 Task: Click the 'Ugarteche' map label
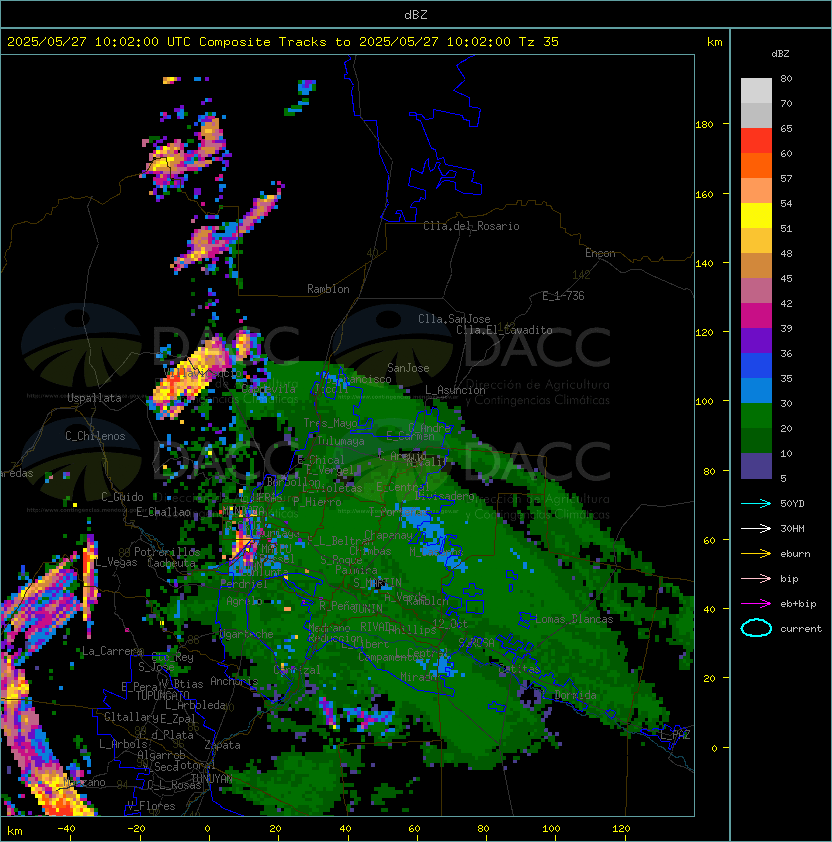click(x=247, y=635)
